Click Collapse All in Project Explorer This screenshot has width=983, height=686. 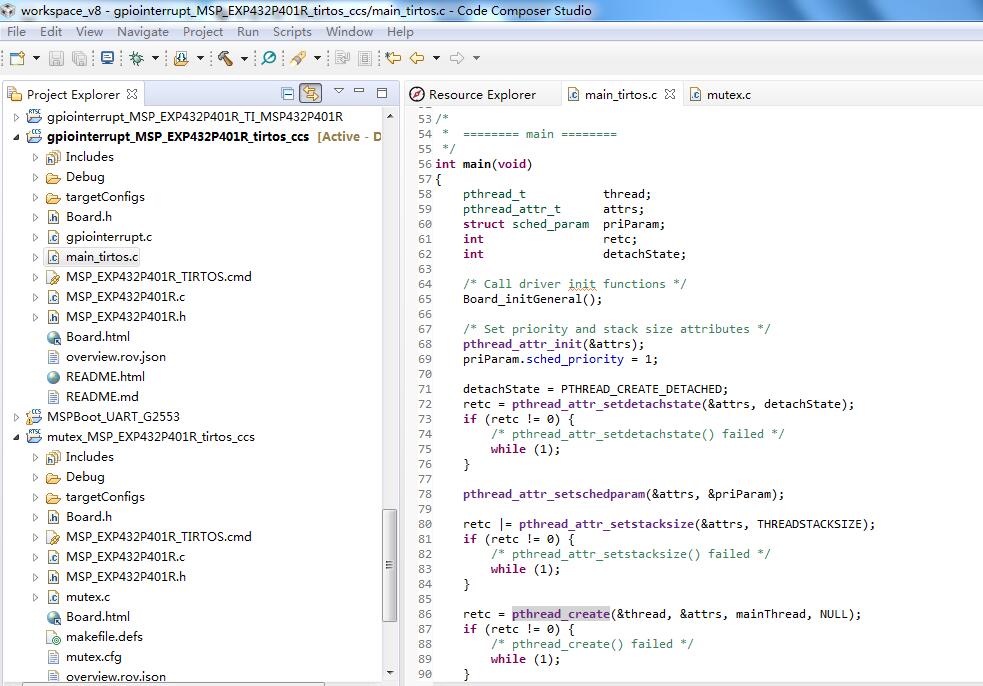pyautogui.click(x=288, y=94)
